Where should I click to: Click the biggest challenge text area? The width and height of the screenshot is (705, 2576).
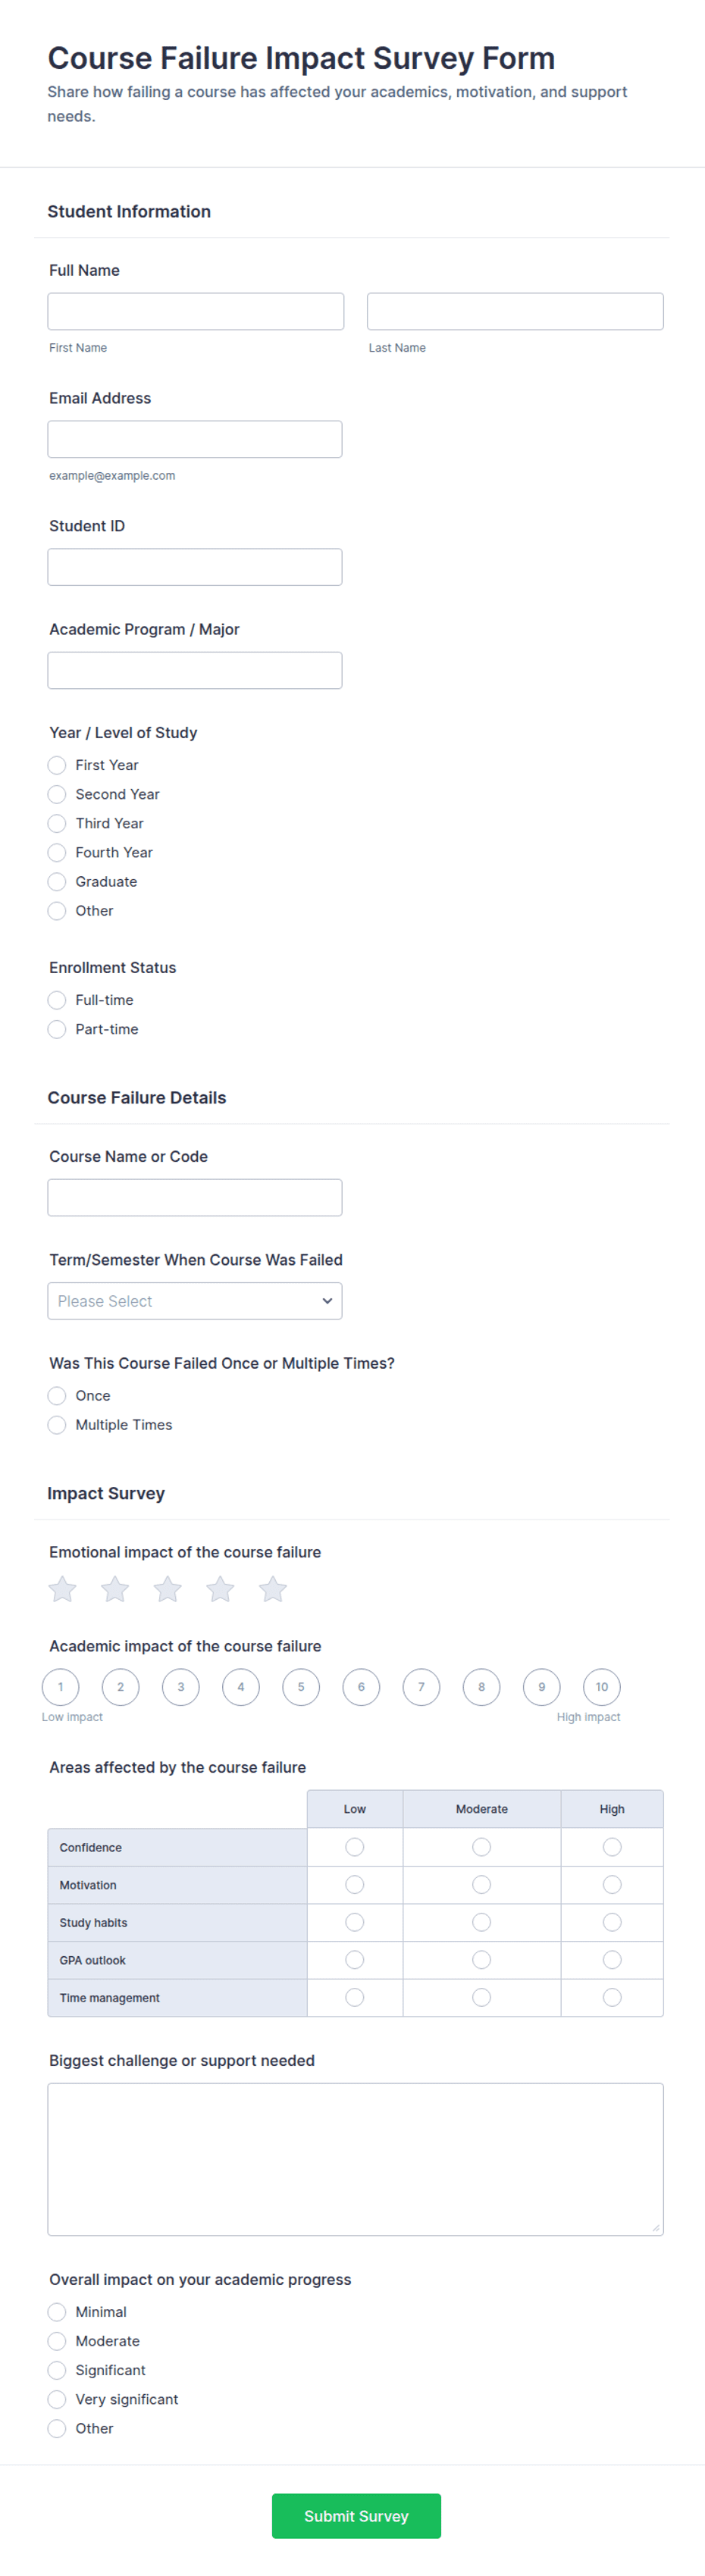[x=355, y=2159]
